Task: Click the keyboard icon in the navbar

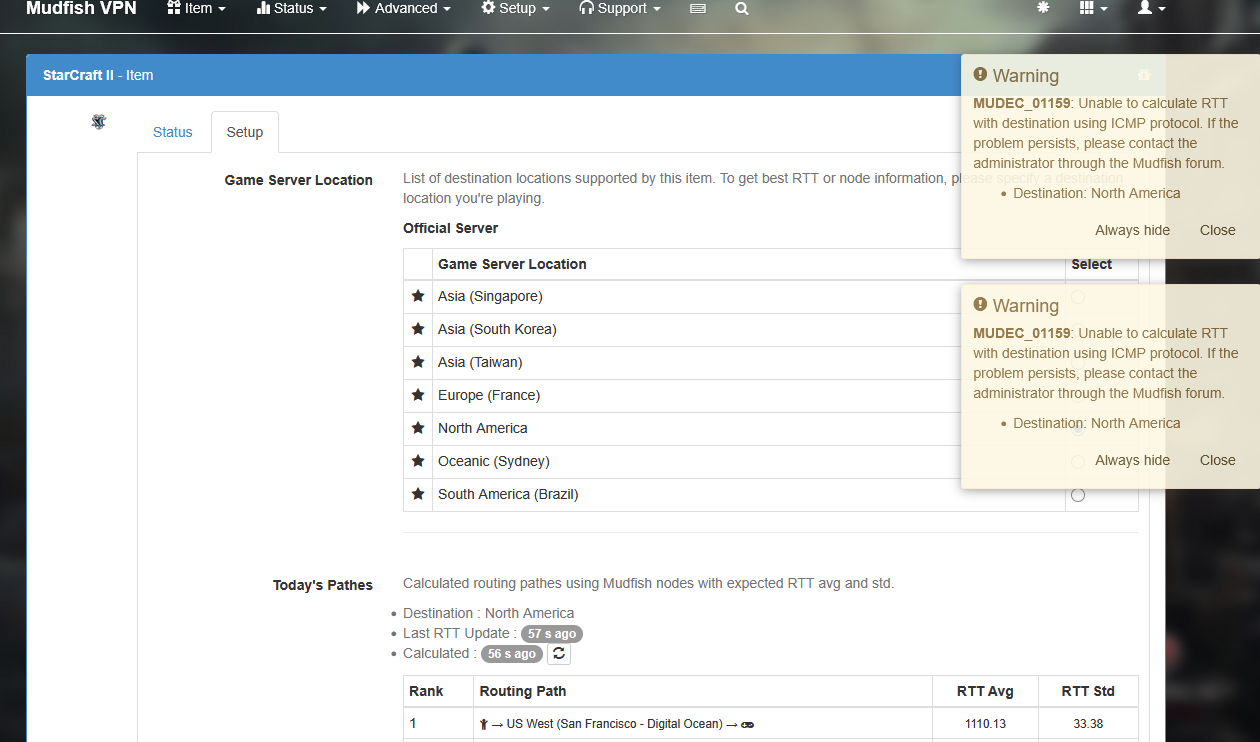Action: click(698, 9)
